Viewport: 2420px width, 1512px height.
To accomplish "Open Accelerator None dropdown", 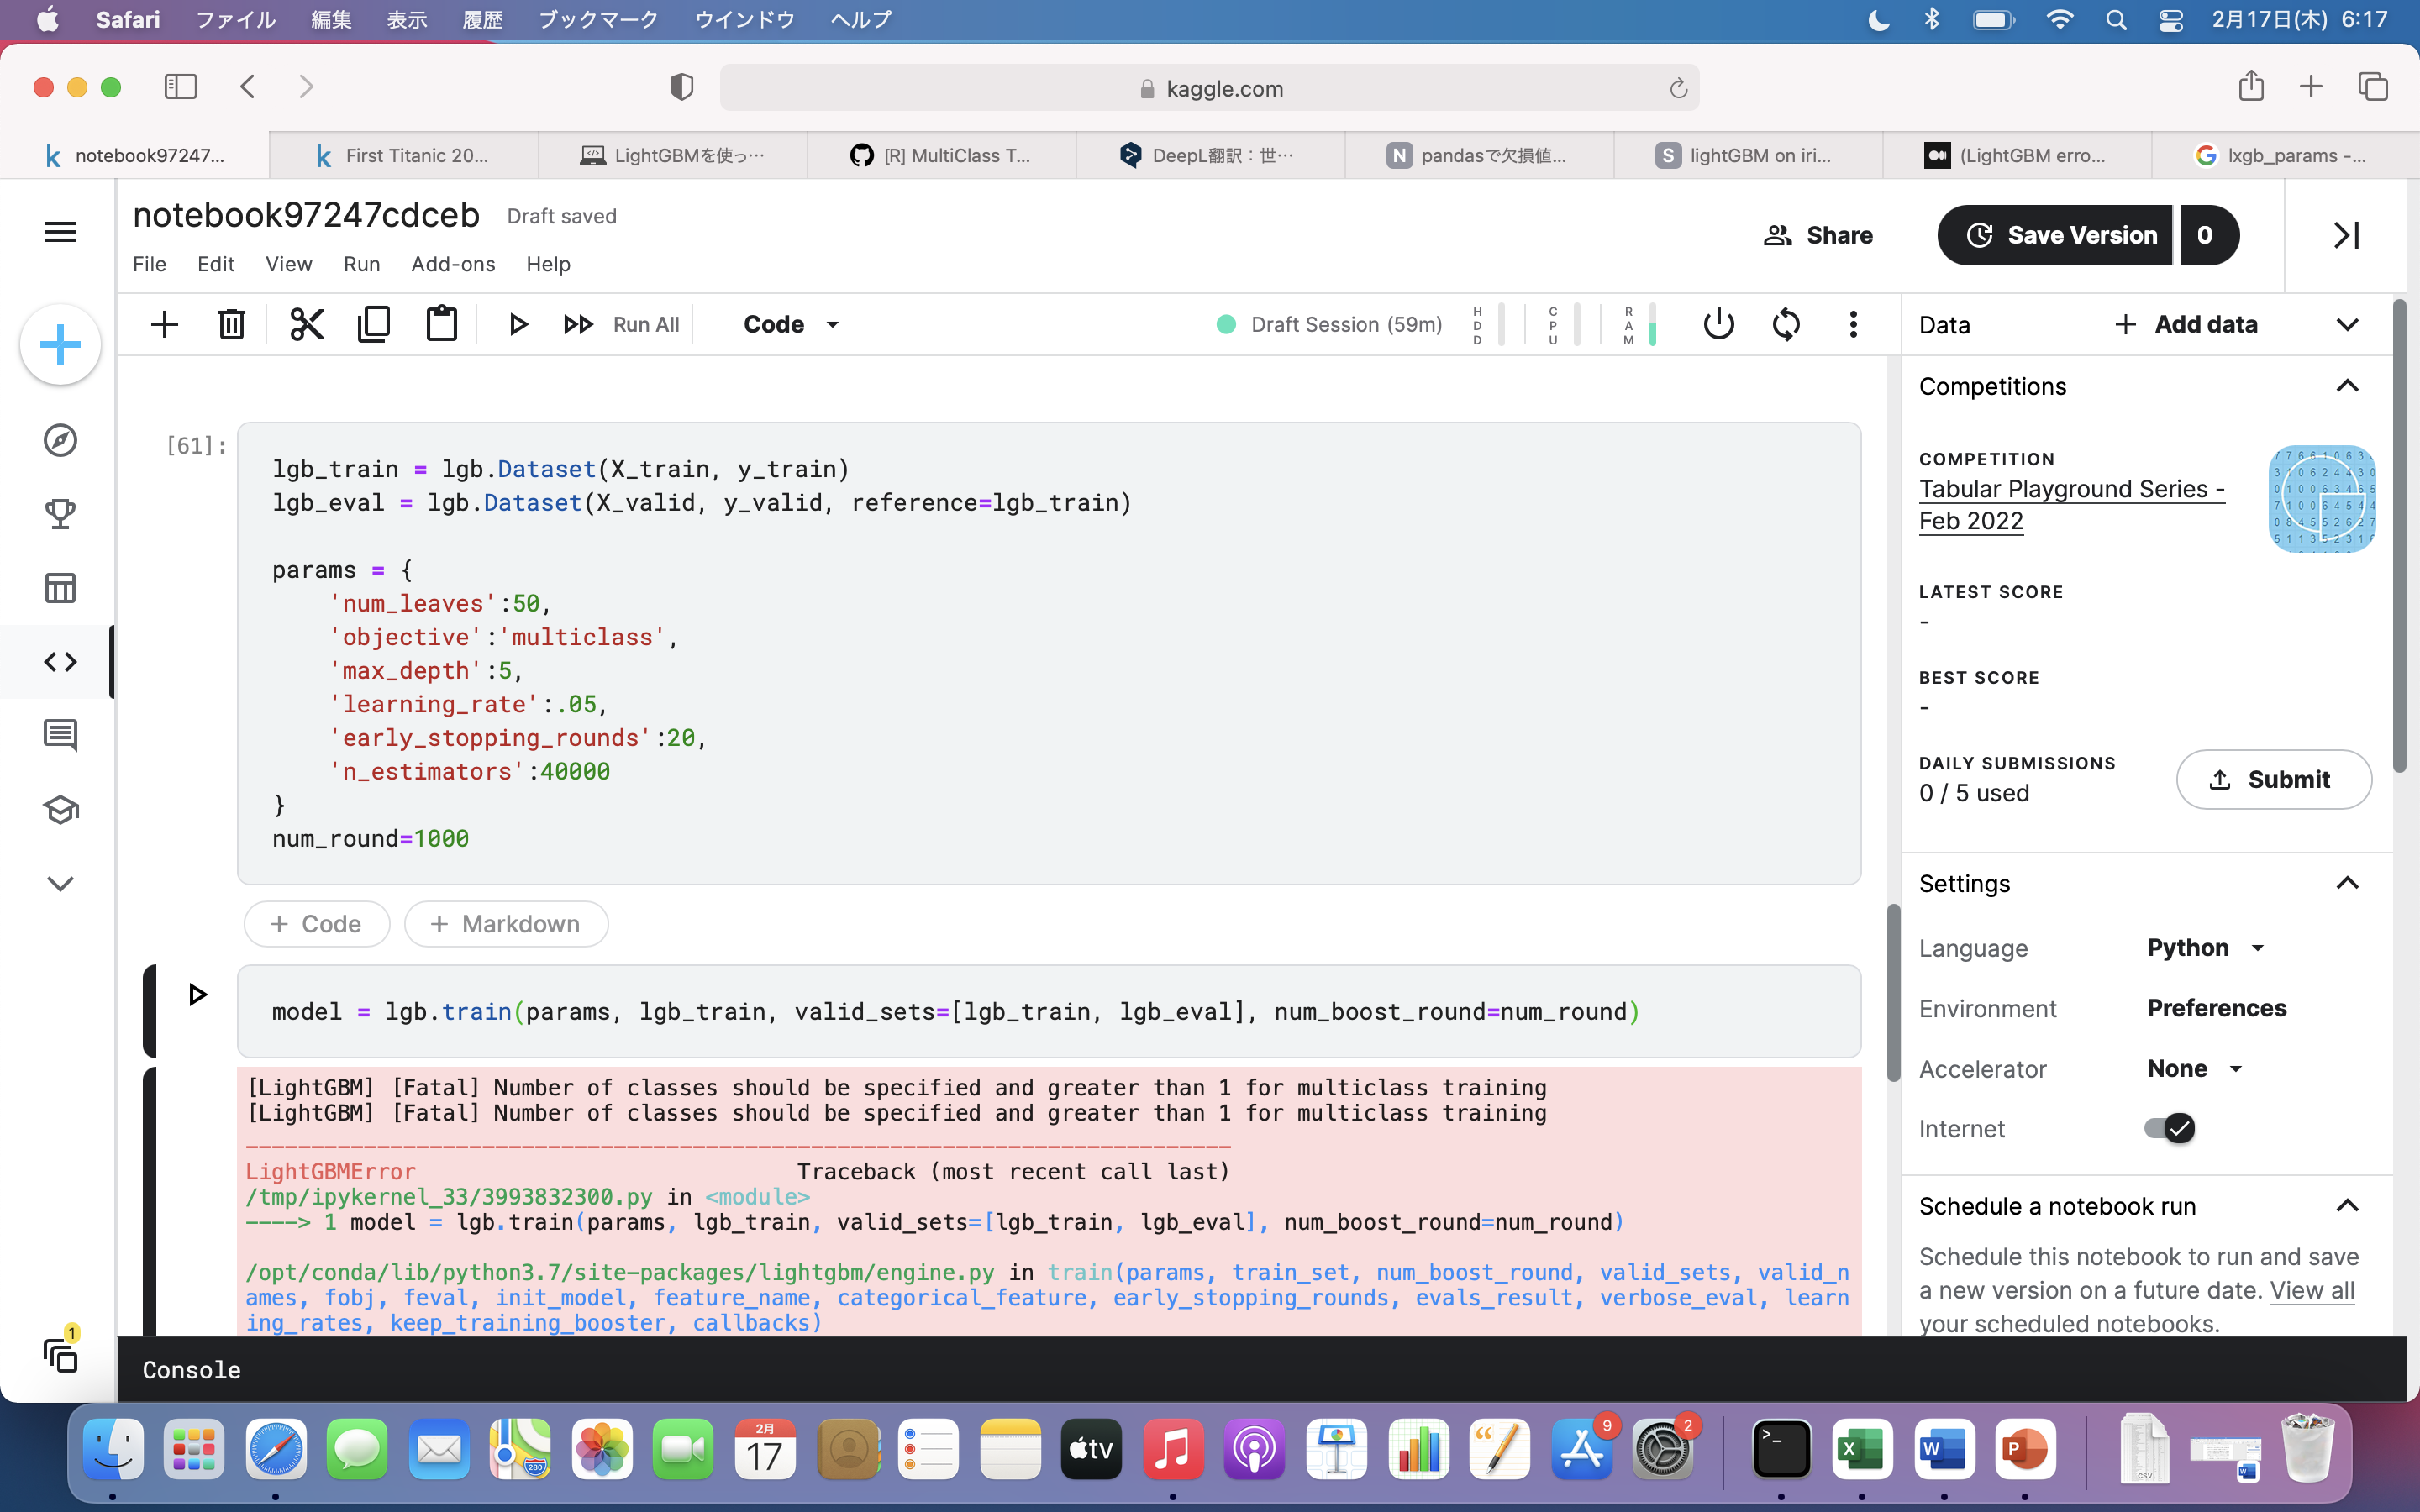I will [2195, 1069].
